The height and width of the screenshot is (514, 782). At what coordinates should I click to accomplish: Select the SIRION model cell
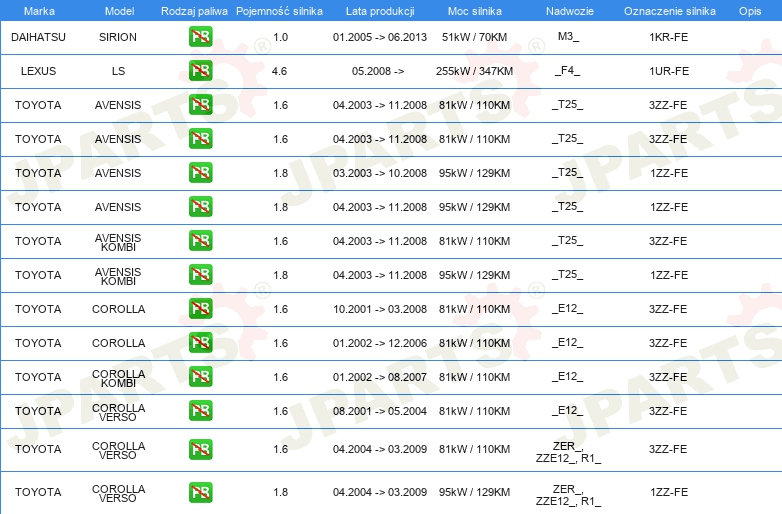(x=118, y=37)
